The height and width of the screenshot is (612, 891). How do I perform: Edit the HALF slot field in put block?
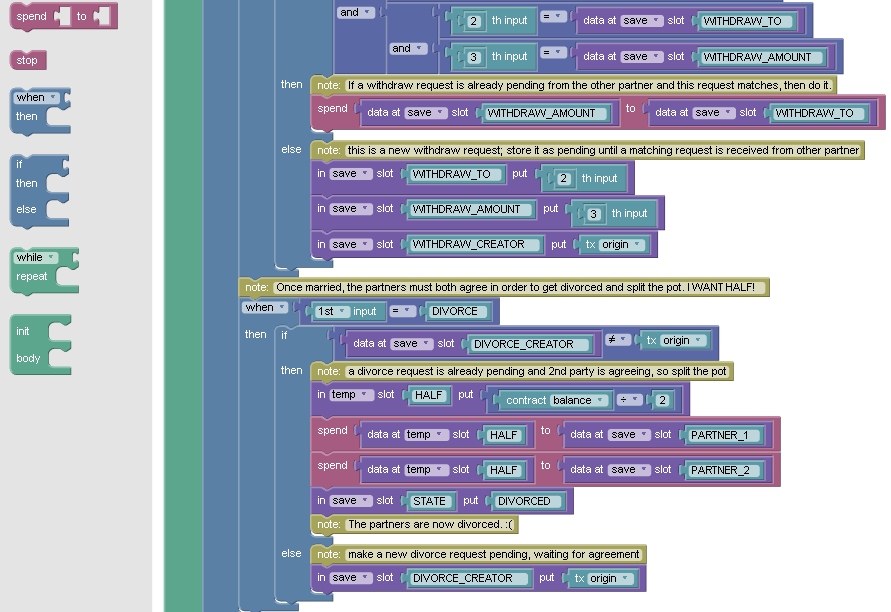coord(428,395)
